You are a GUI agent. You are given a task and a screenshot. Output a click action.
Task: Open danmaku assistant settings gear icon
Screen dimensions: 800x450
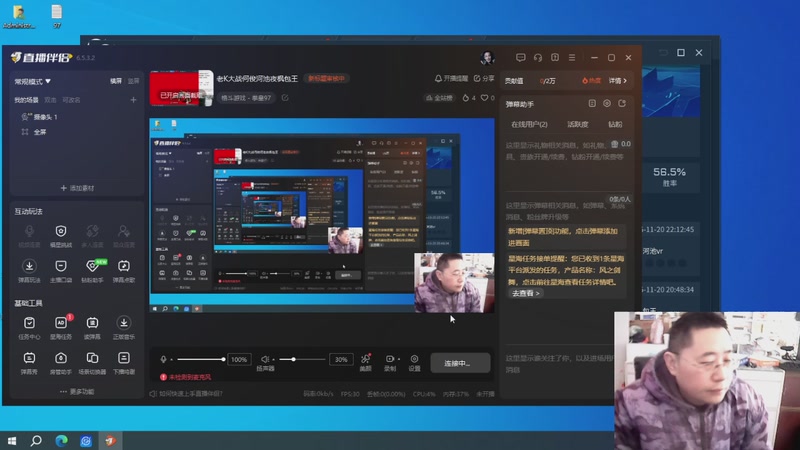pos(607,104)
